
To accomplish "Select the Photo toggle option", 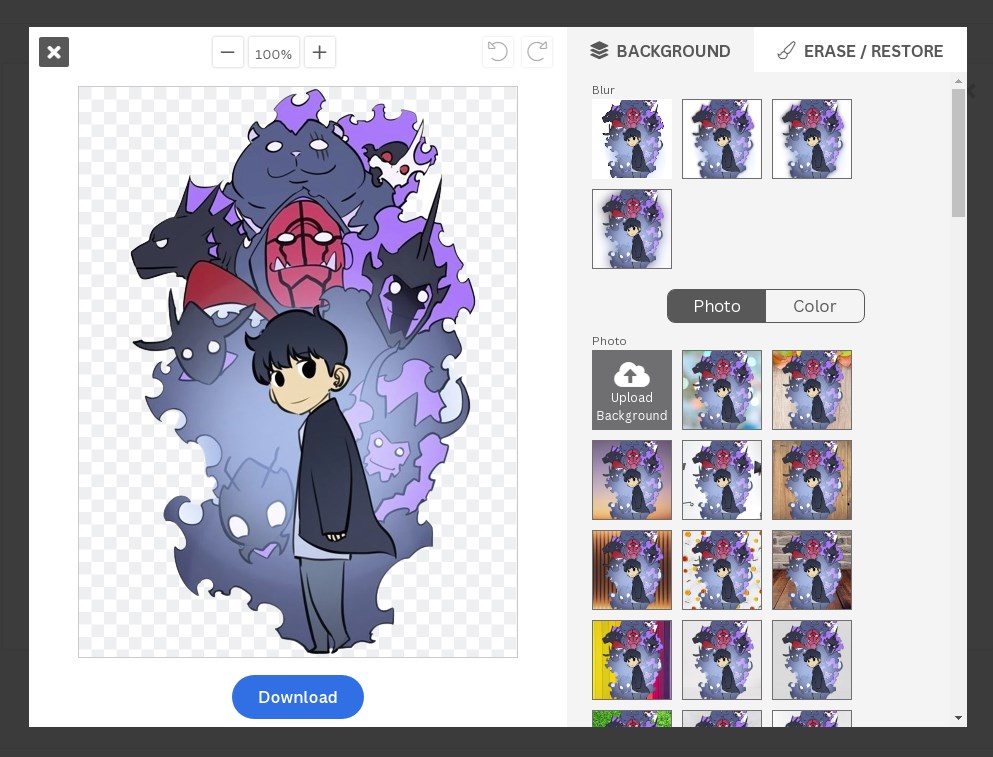I will click(716, 306).
